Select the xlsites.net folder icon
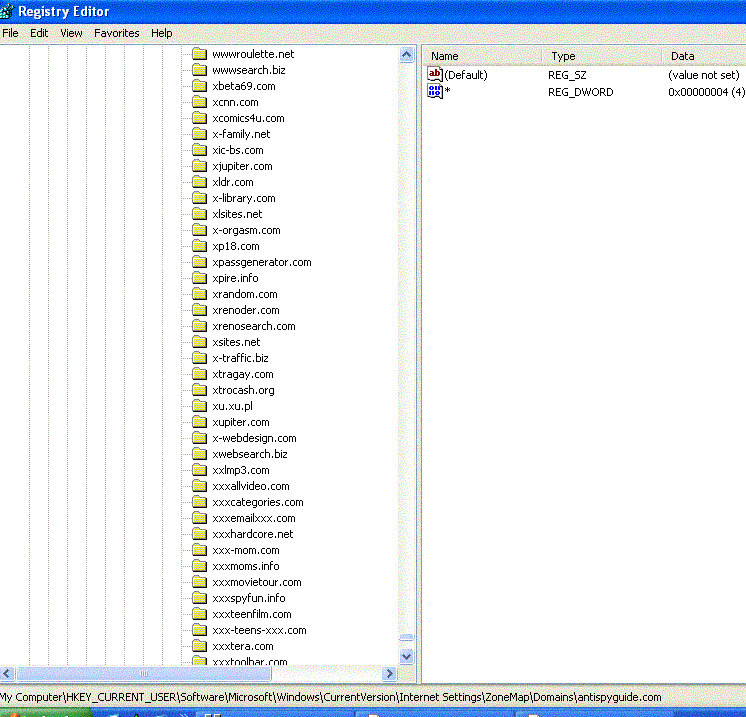The image size is (746, 717). [199, 214]
